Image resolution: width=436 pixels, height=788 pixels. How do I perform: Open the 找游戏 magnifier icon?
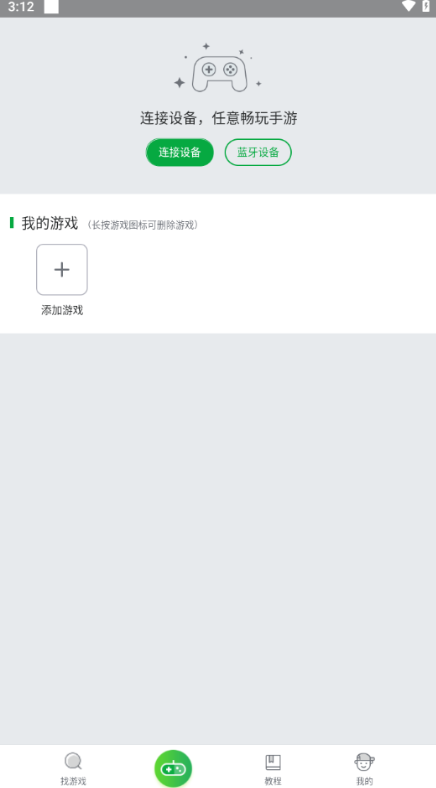point(73,761)
